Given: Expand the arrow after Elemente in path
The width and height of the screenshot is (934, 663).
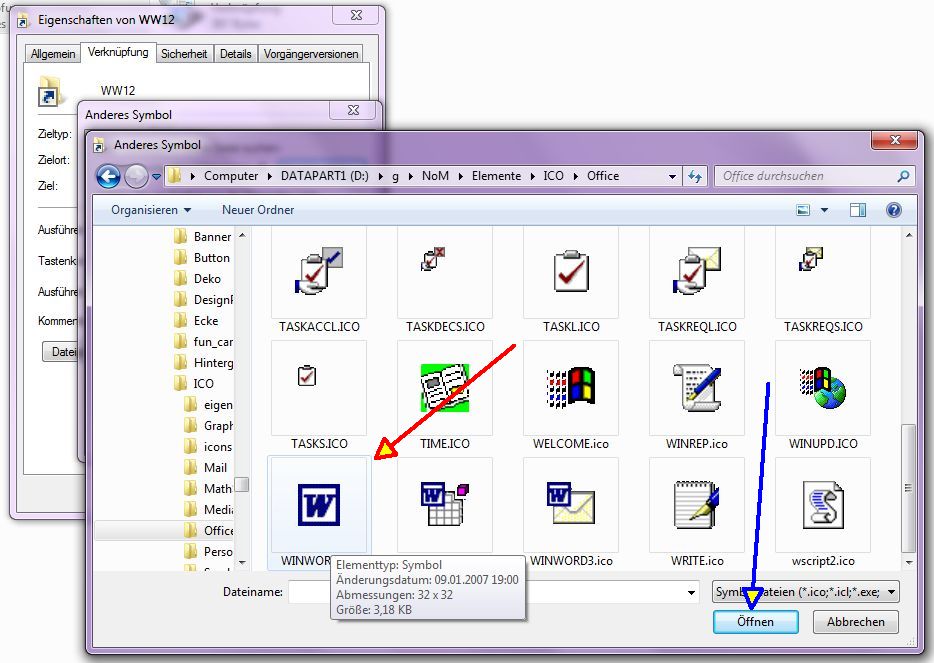Looking at the screenshot, I should [x=532, y=176].
